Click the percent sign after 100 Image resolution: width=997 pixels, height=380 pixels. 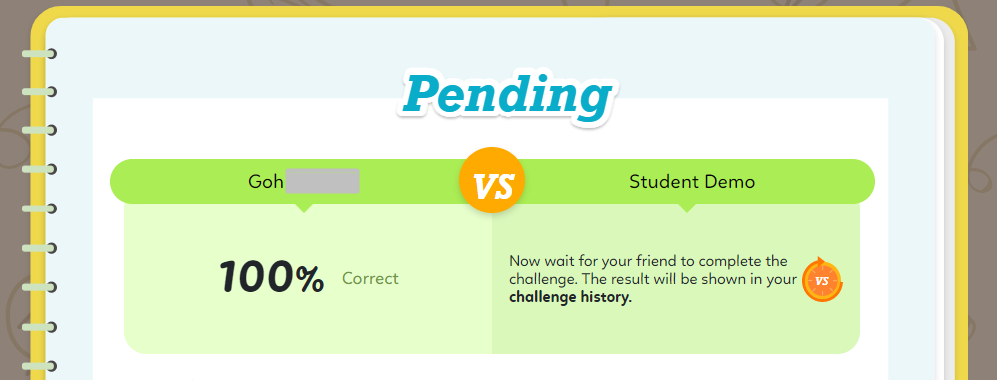[309, 279]
